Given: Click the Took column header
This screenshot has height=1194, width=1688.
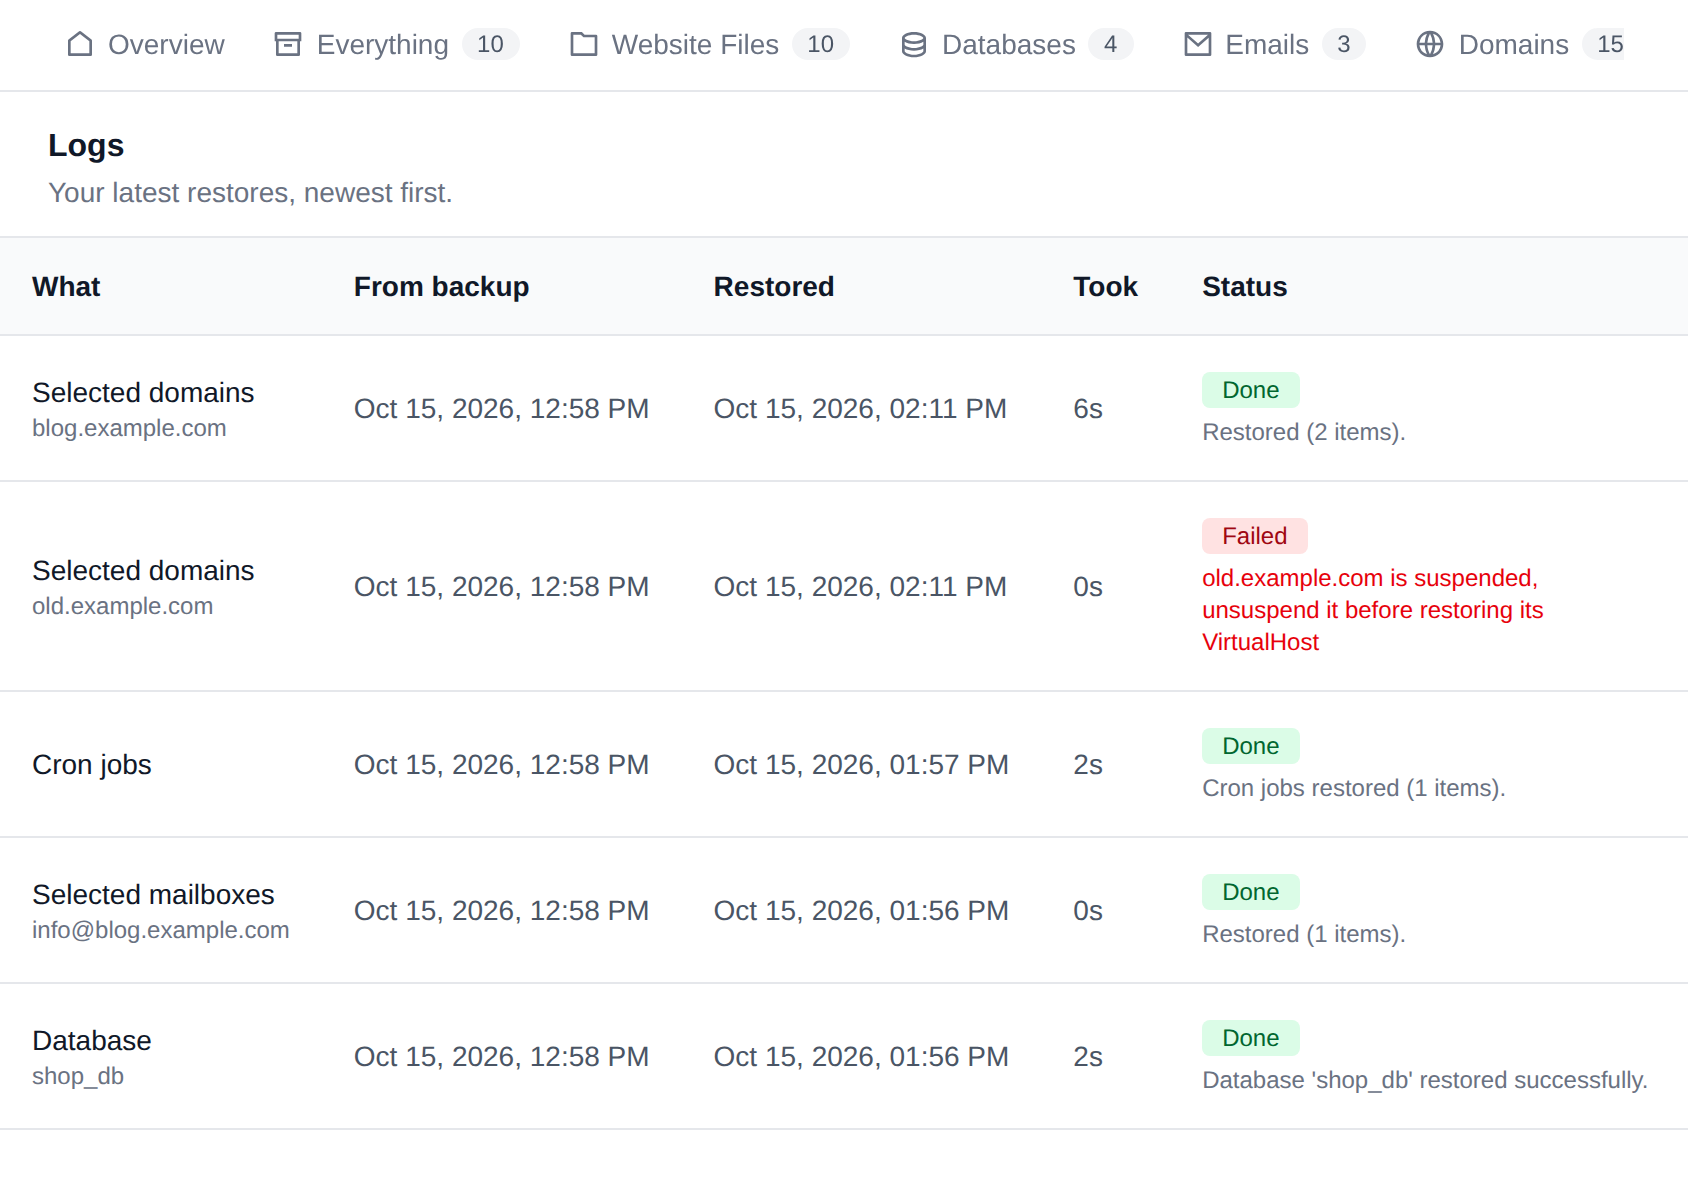Looking at the screenshot, I should (x=1105, y=287).
